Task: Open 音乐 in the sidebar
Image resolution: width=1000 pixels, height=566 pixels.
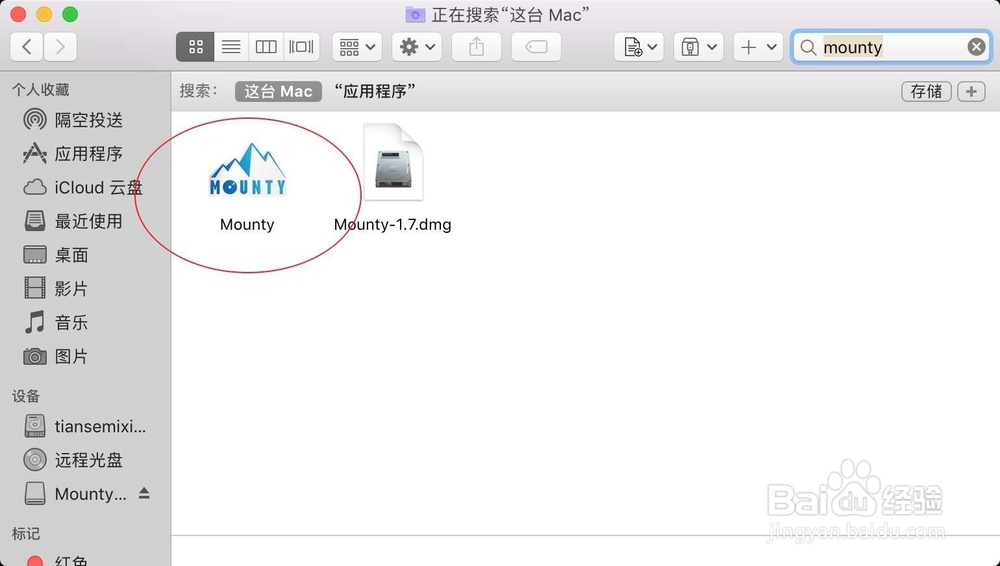Action: point(85,322)
